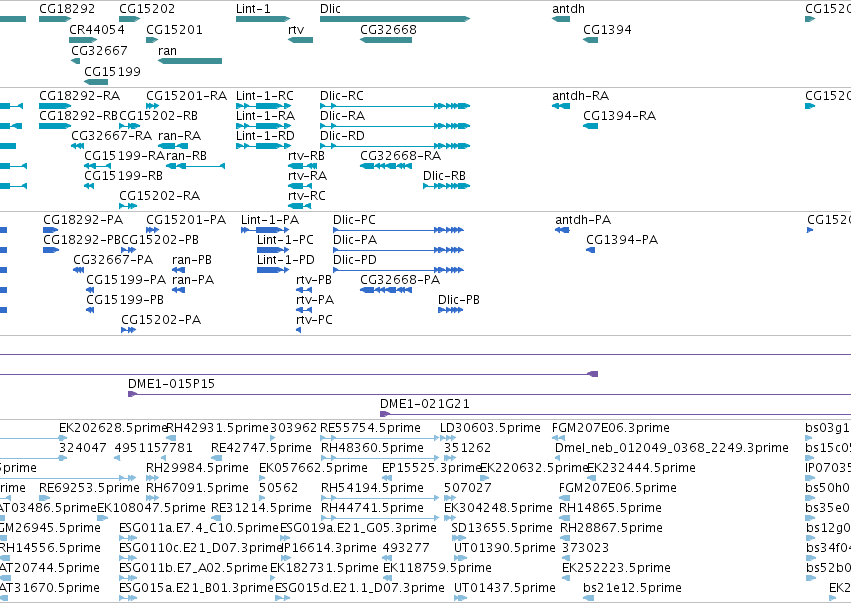
Task: Select the CG15202 gene label
Action: [147, 9]
